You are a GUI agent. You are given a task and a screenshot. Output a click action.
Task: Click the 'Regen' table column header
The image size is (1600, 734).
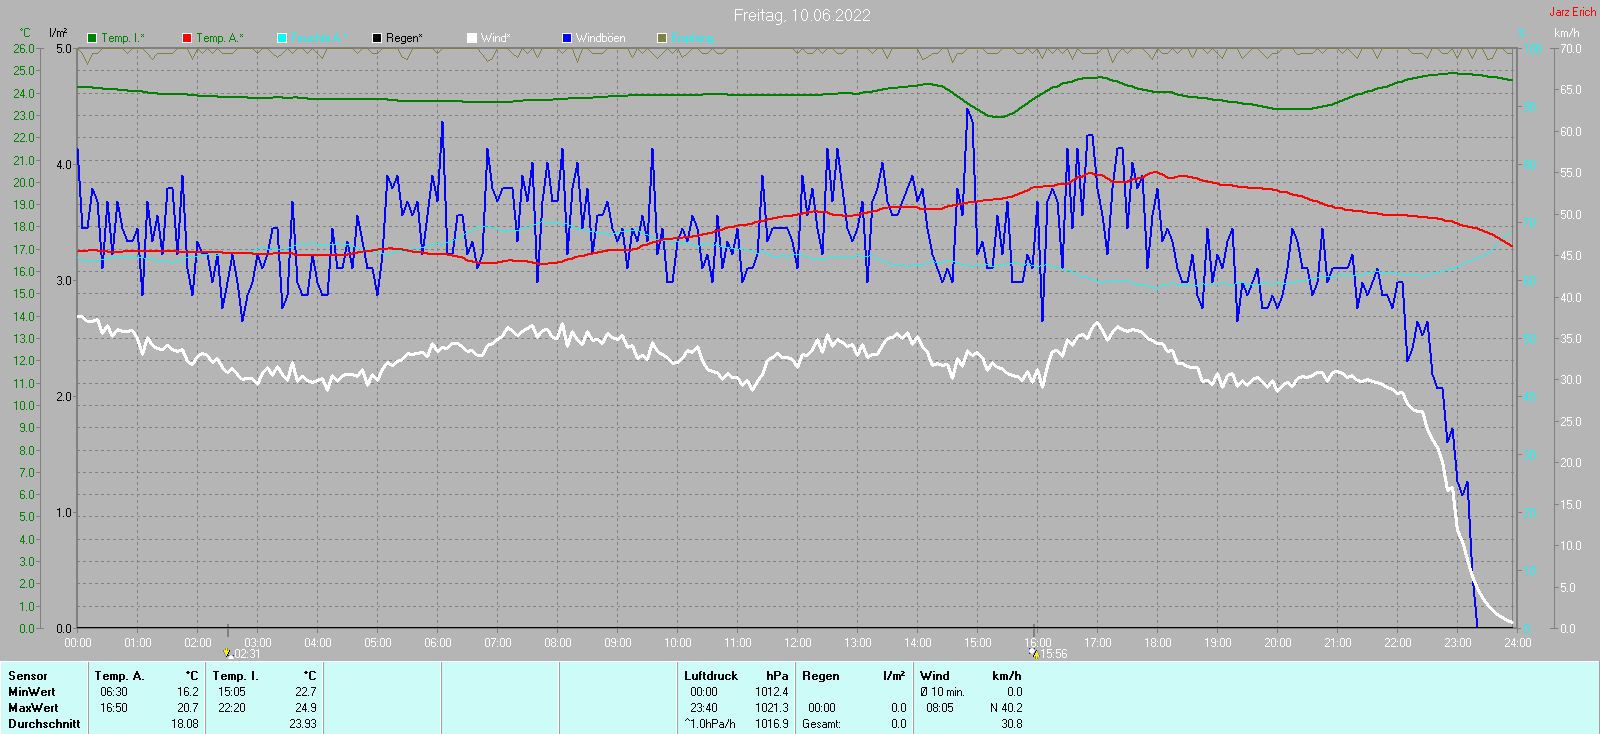[x=820, y=676]
